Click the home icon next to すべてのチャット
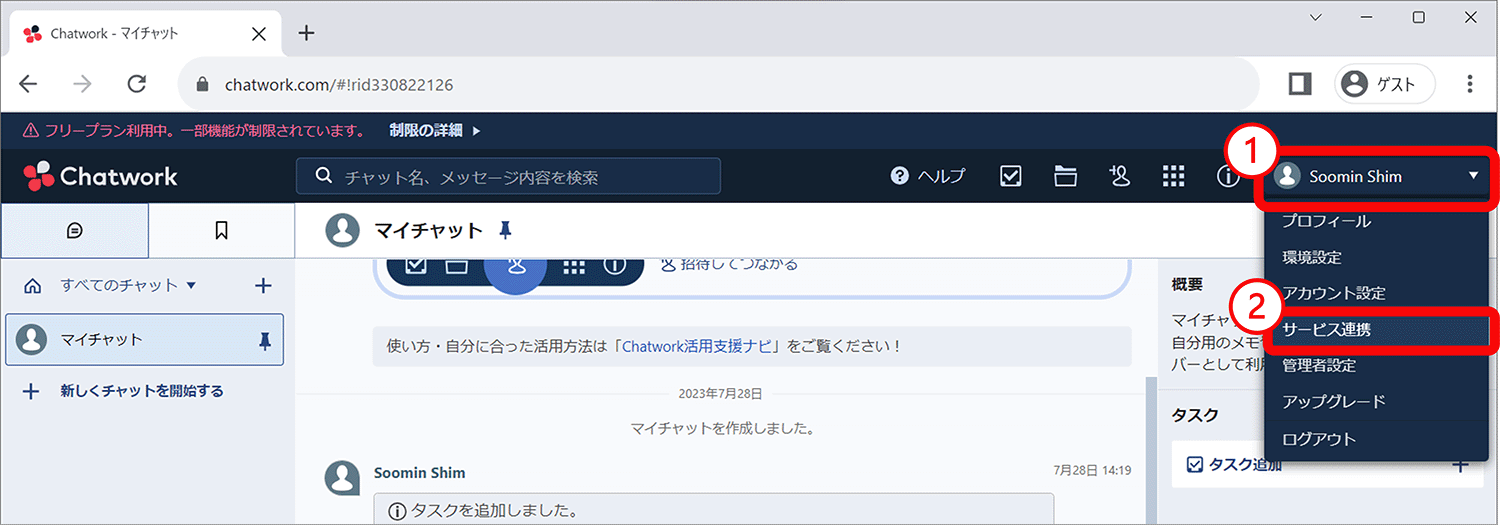The height and width of the screenshot is (525, 1500). pos(32,286)
